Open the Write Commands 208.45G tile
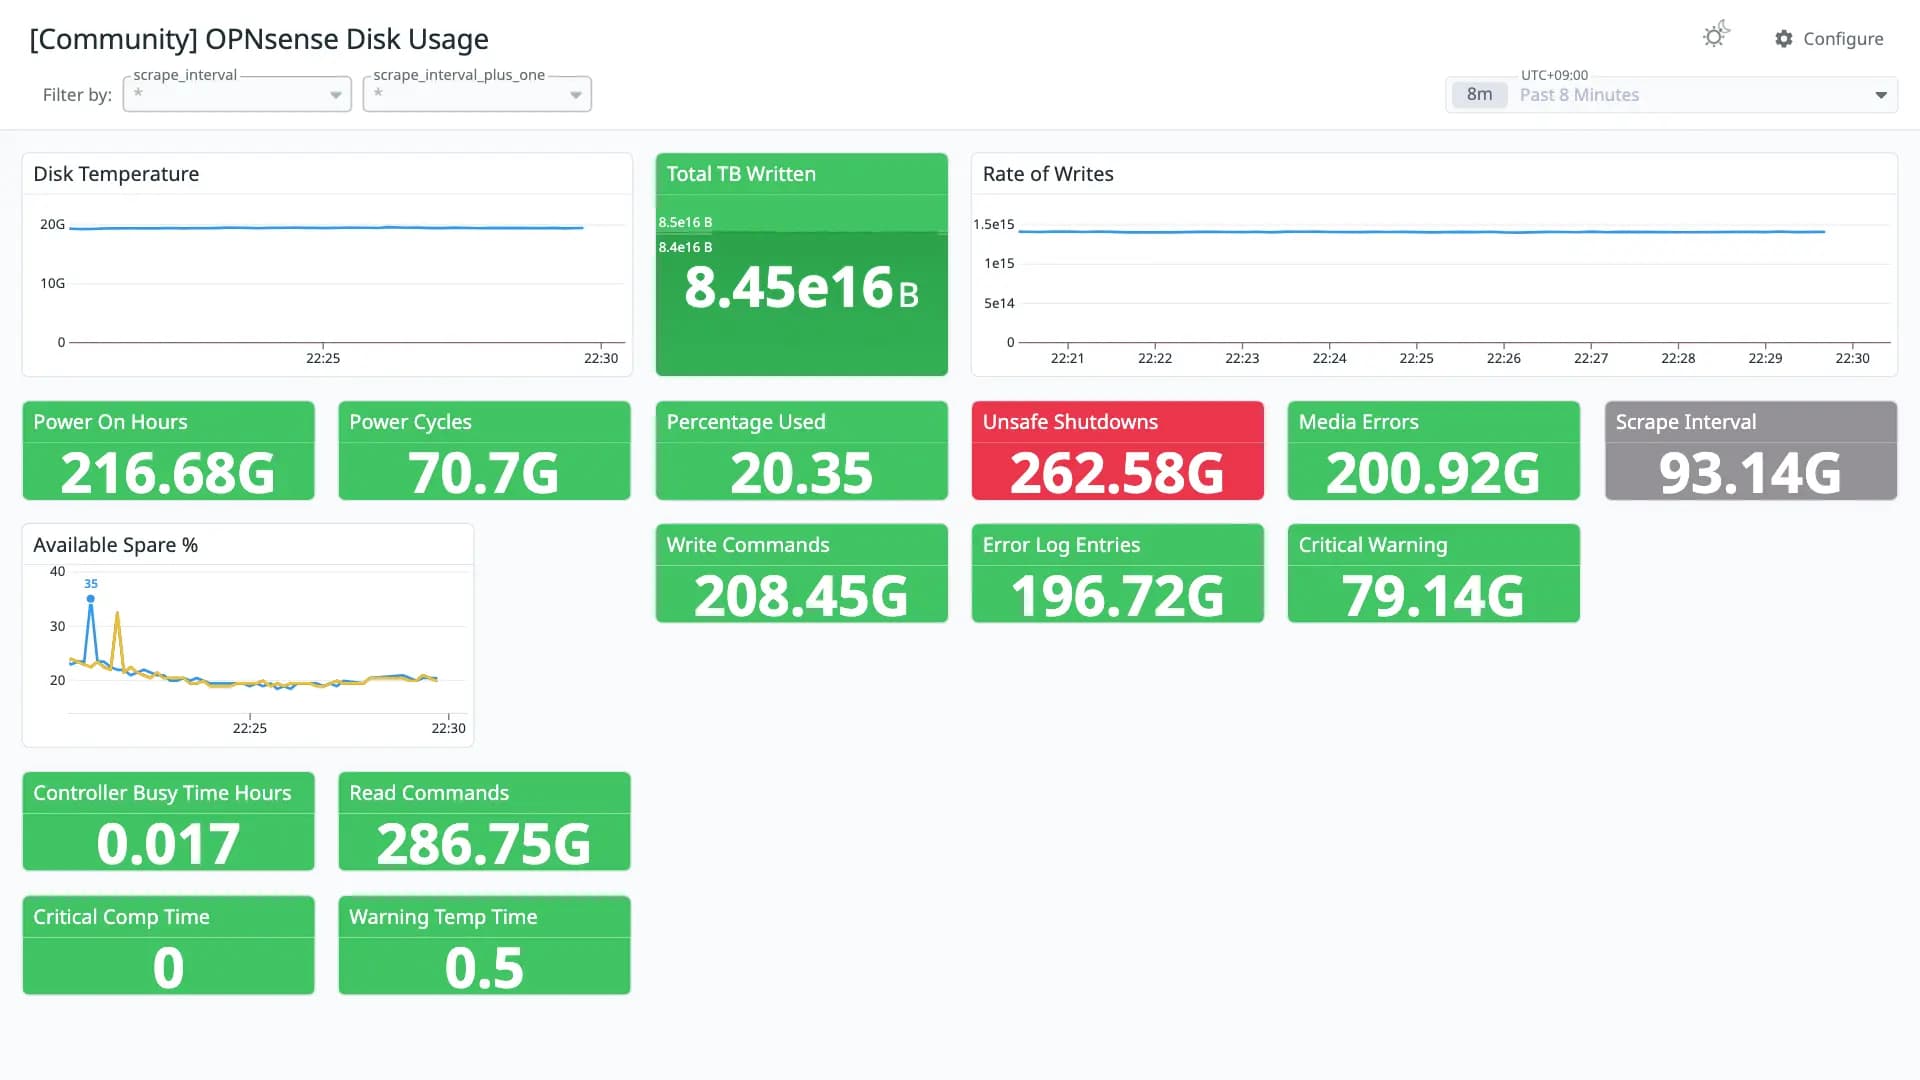The height and width of the screenshot is (1080, 1920). point(801,574)
